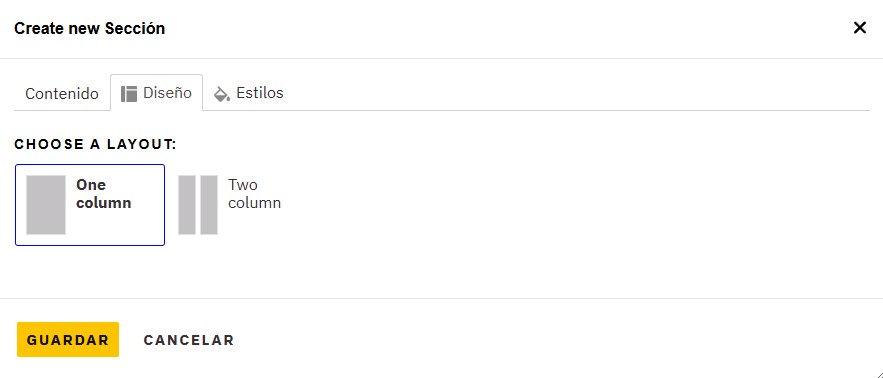This screenshot has height=378, width=883.
Task: Click right bar of Two column icon
Action: [x=209, y=204]
